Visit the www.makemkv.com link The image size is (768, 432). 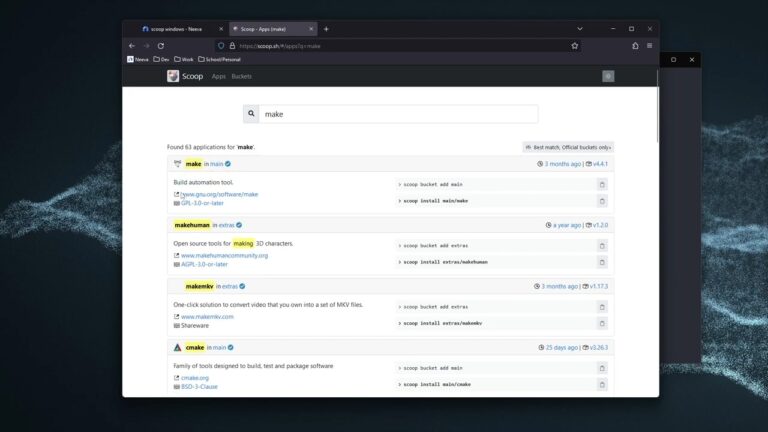pyautogui.click(x=207, y=317)
